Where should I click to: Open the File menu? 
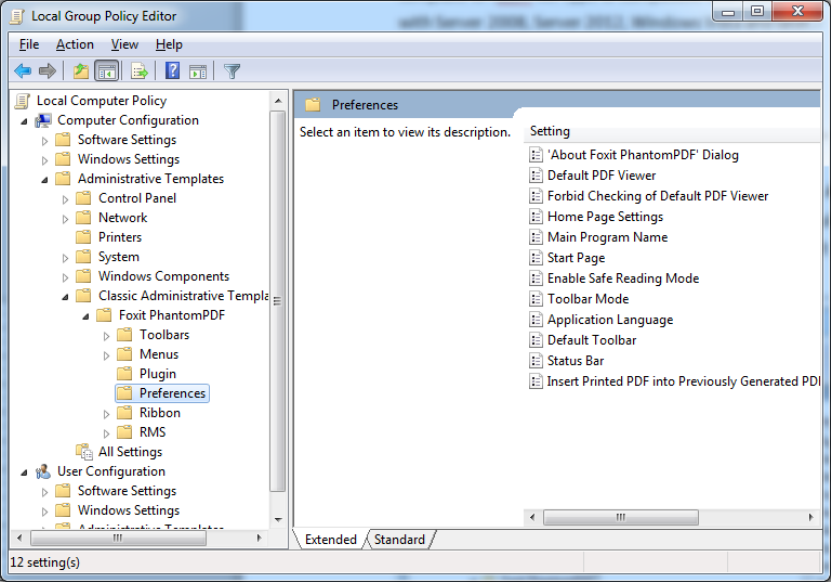29,45
